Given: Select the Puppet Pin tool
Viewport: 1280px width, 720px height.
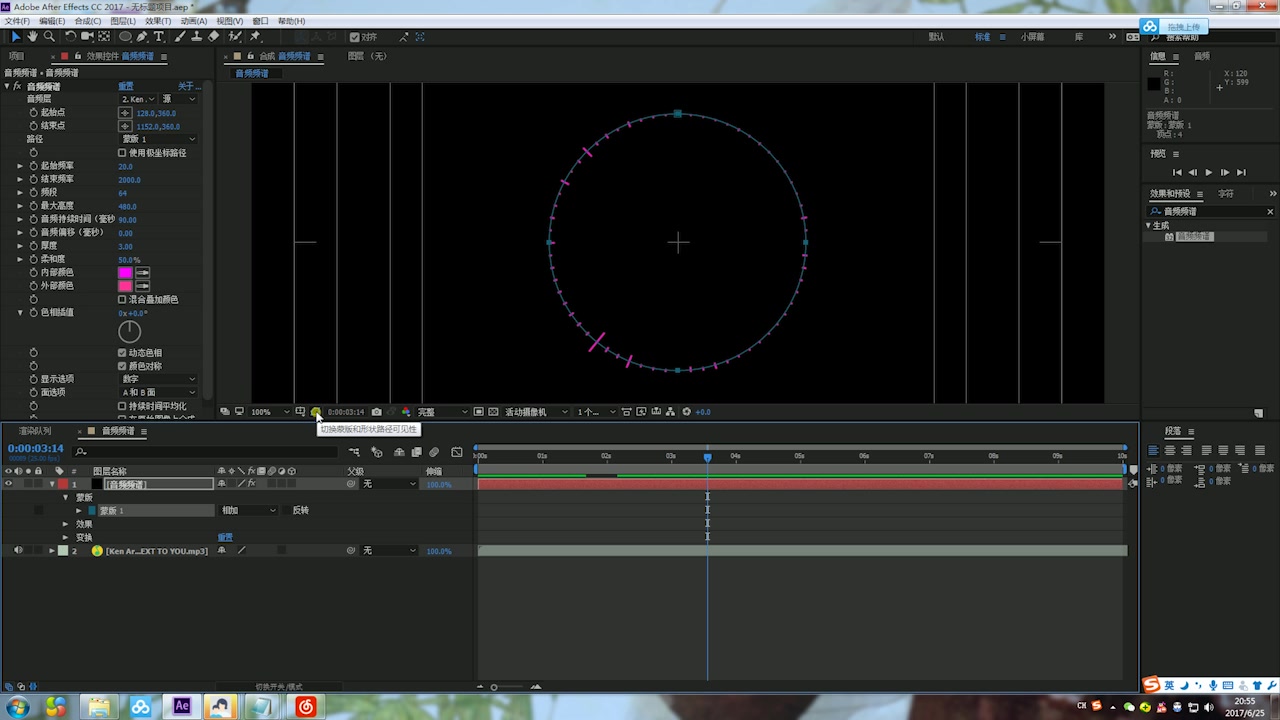Looking at the screenshot, I should (256, 36).
